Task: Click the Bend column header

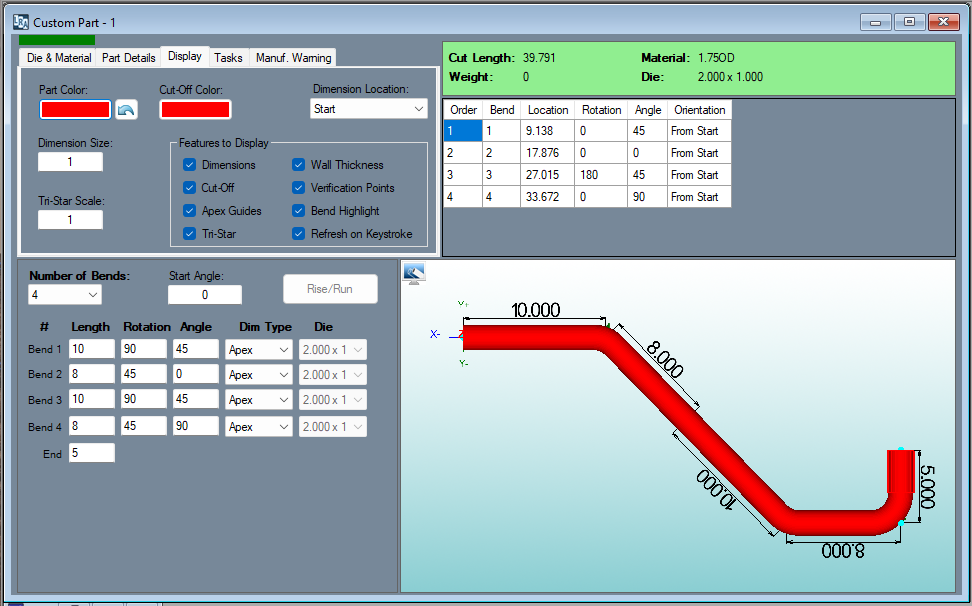Action: pyautogui.click(x=501, y=110)
